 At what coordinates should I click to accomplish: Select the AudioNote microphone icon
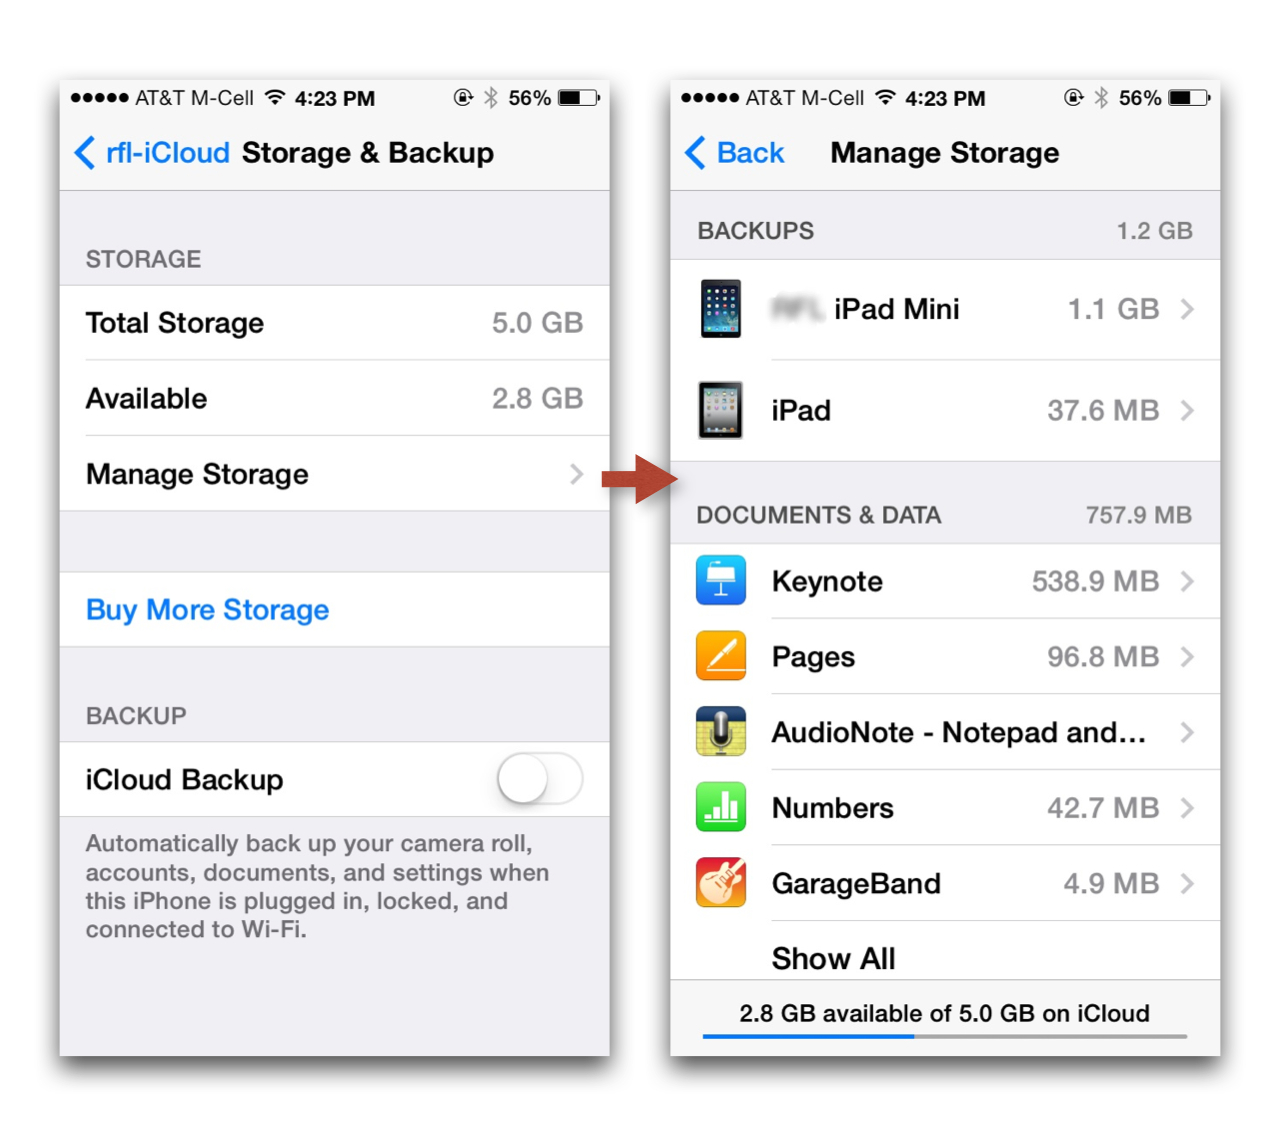point(720,732)
